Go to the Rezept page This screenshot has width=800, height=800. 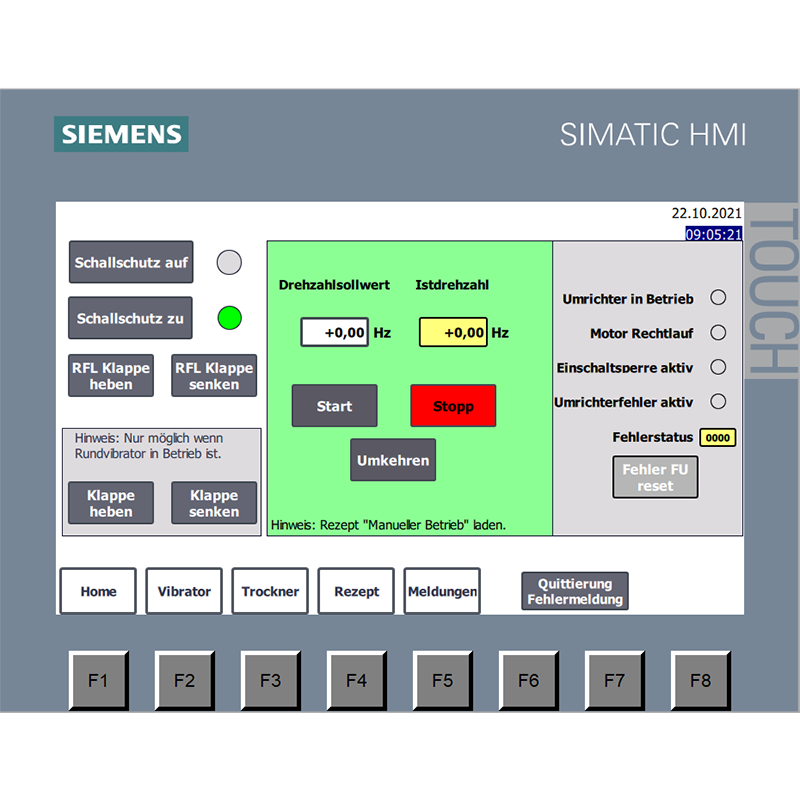coord(356,591)
